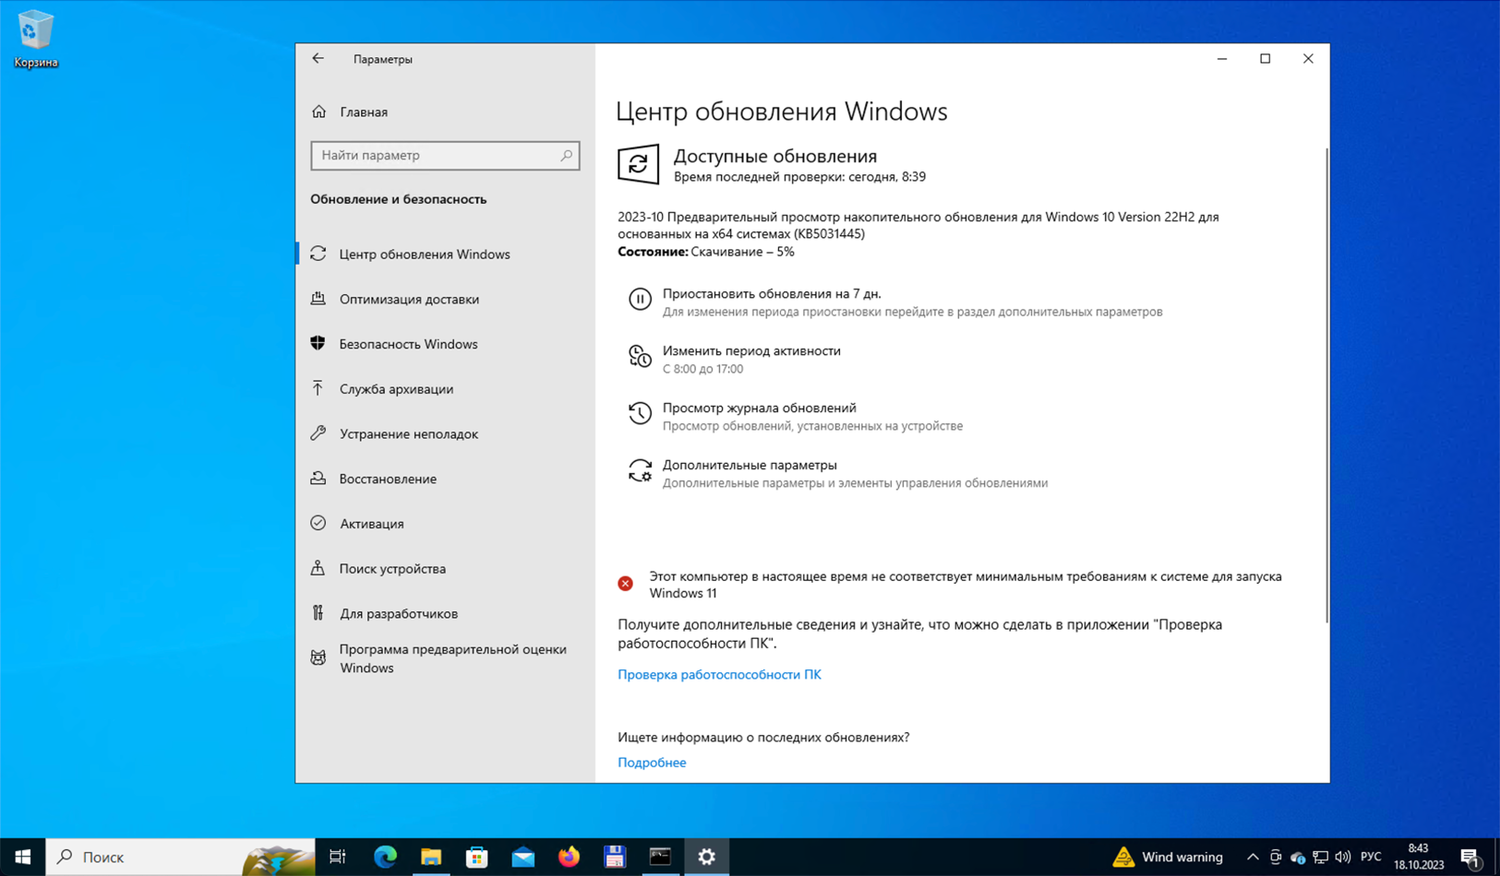Open the volume speaker tray icon

coord(1343,857)
